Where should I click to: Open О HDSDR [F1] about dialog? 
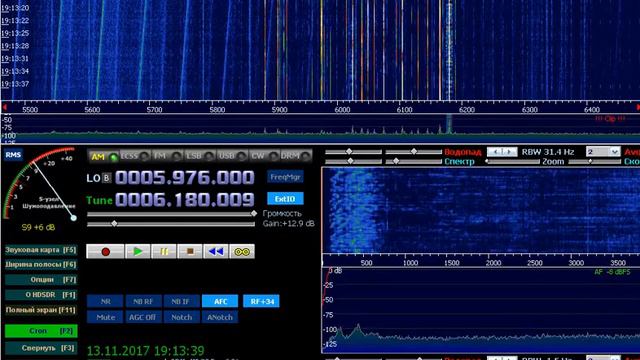pos(41,295)
